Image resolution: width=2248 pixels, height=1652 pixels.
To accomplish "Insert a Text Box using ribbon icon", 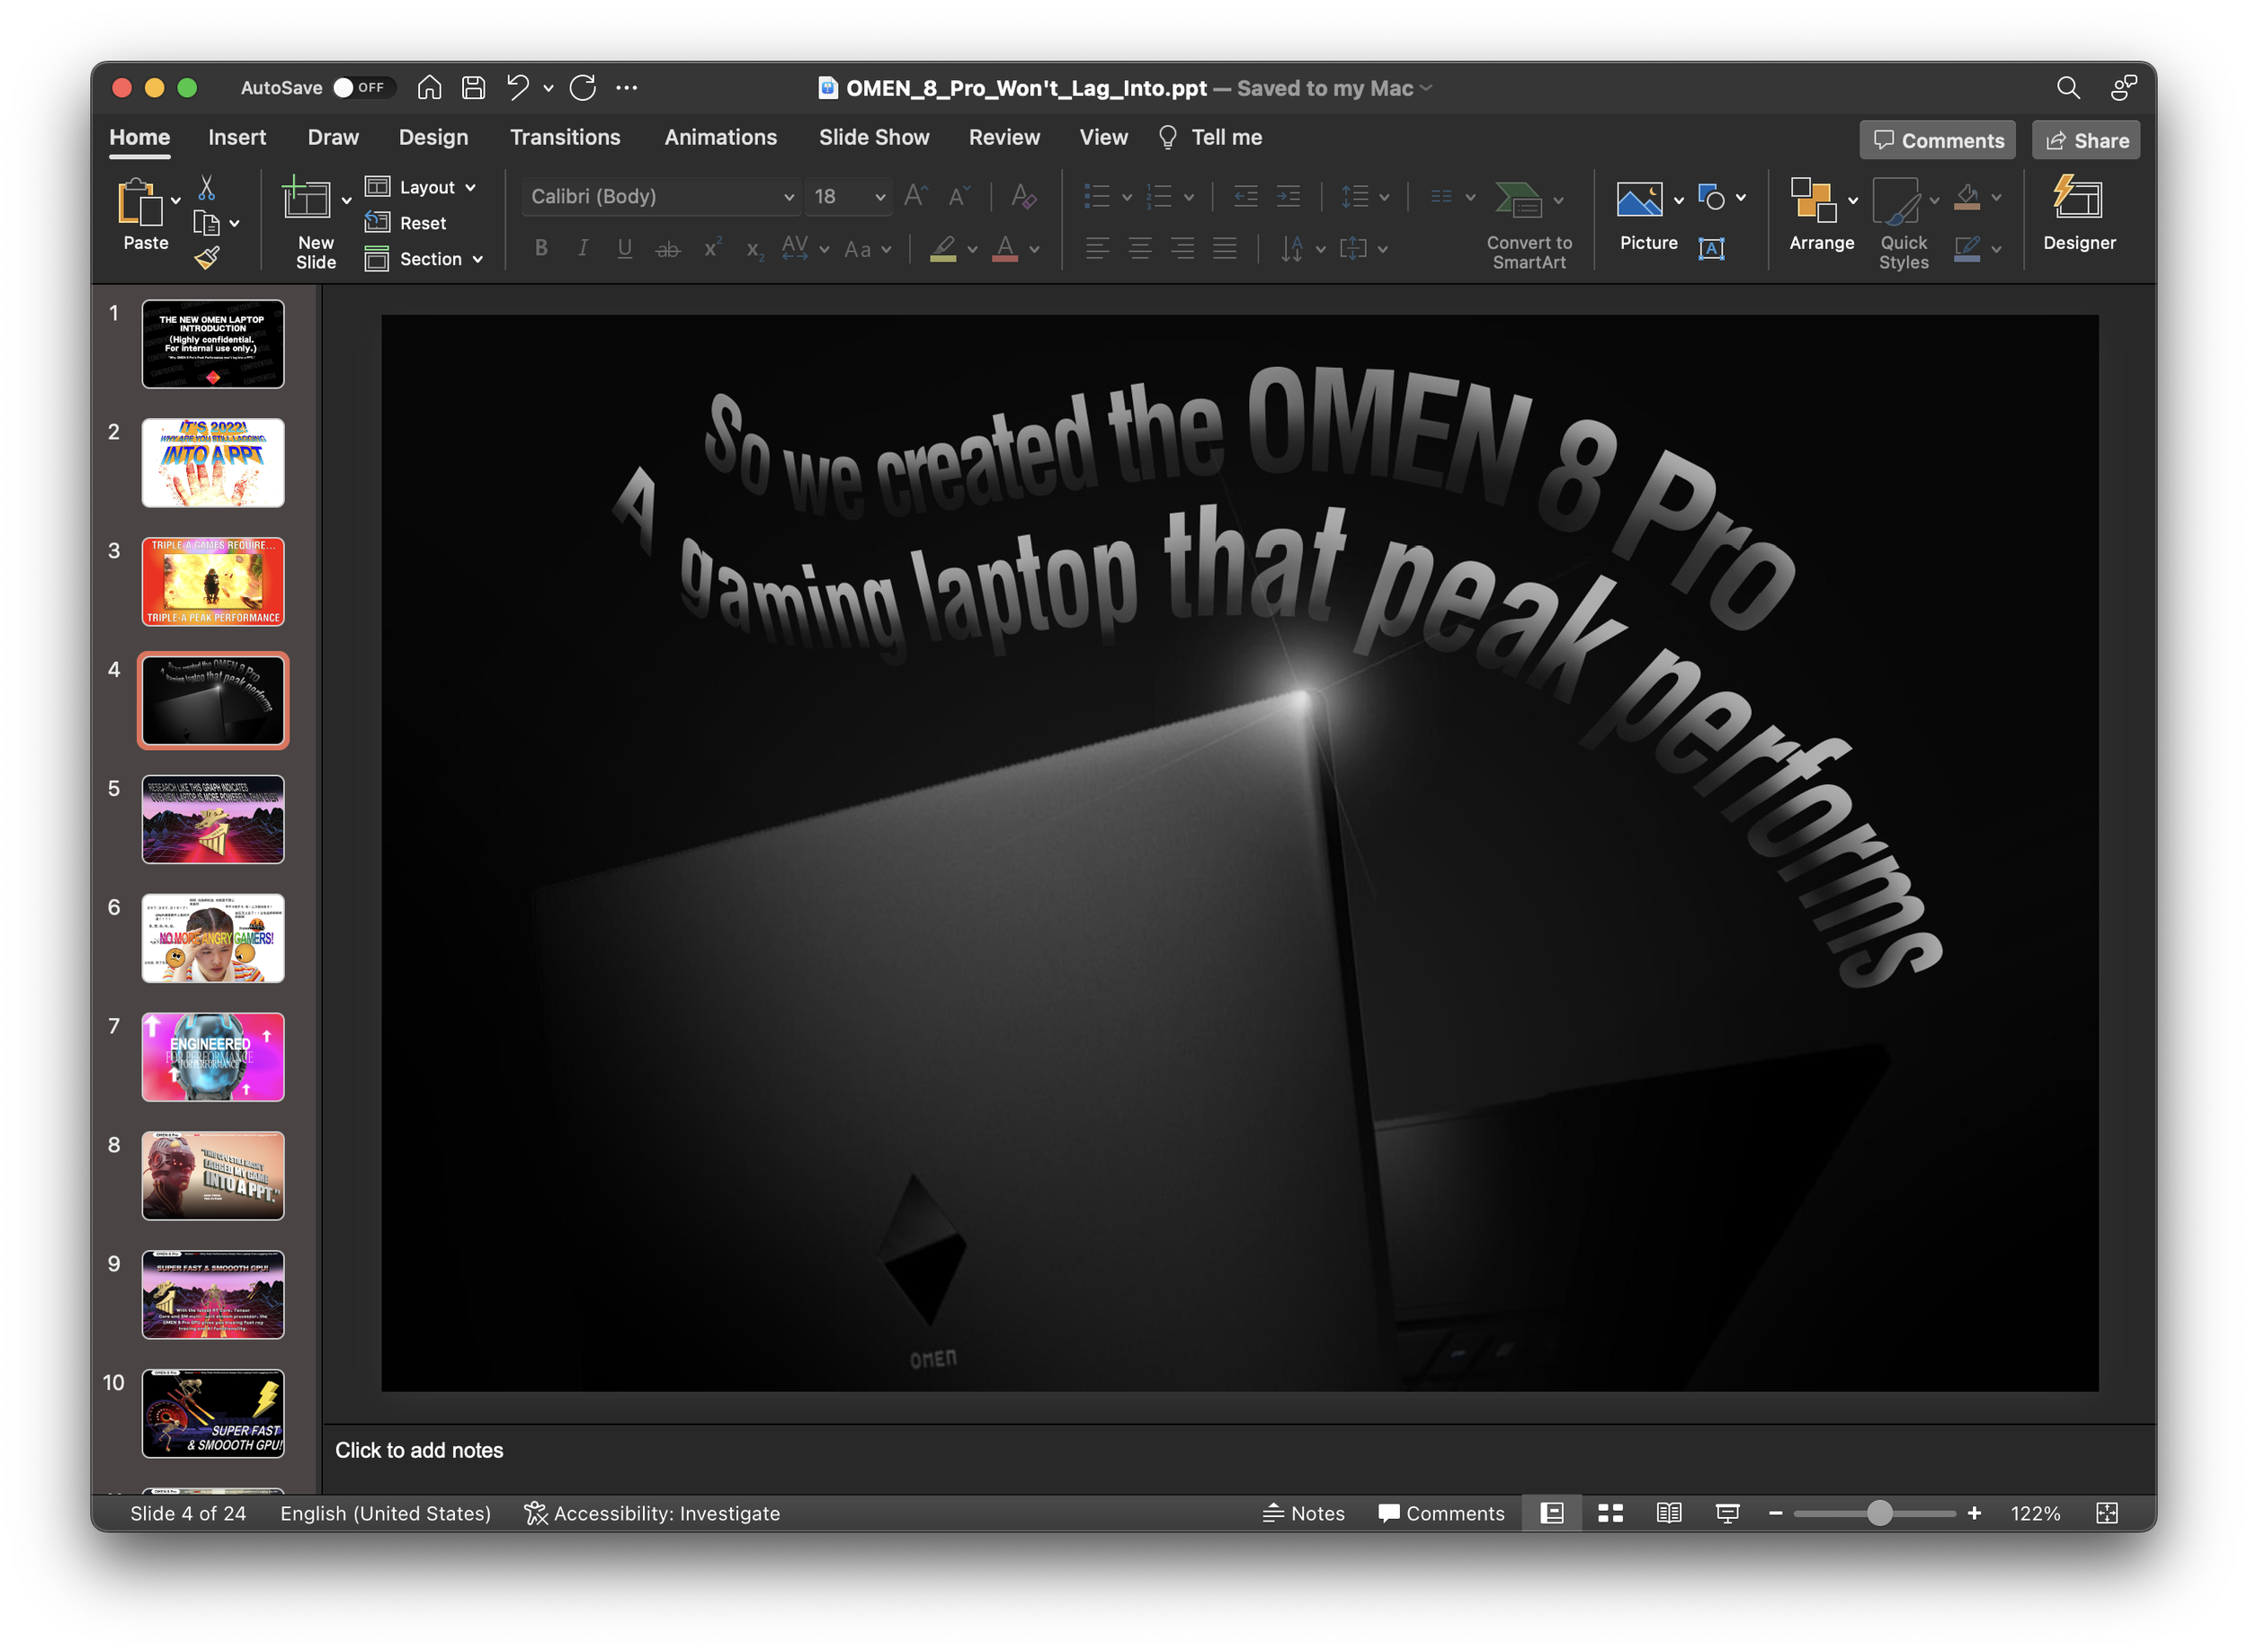I will [1711, 249].
